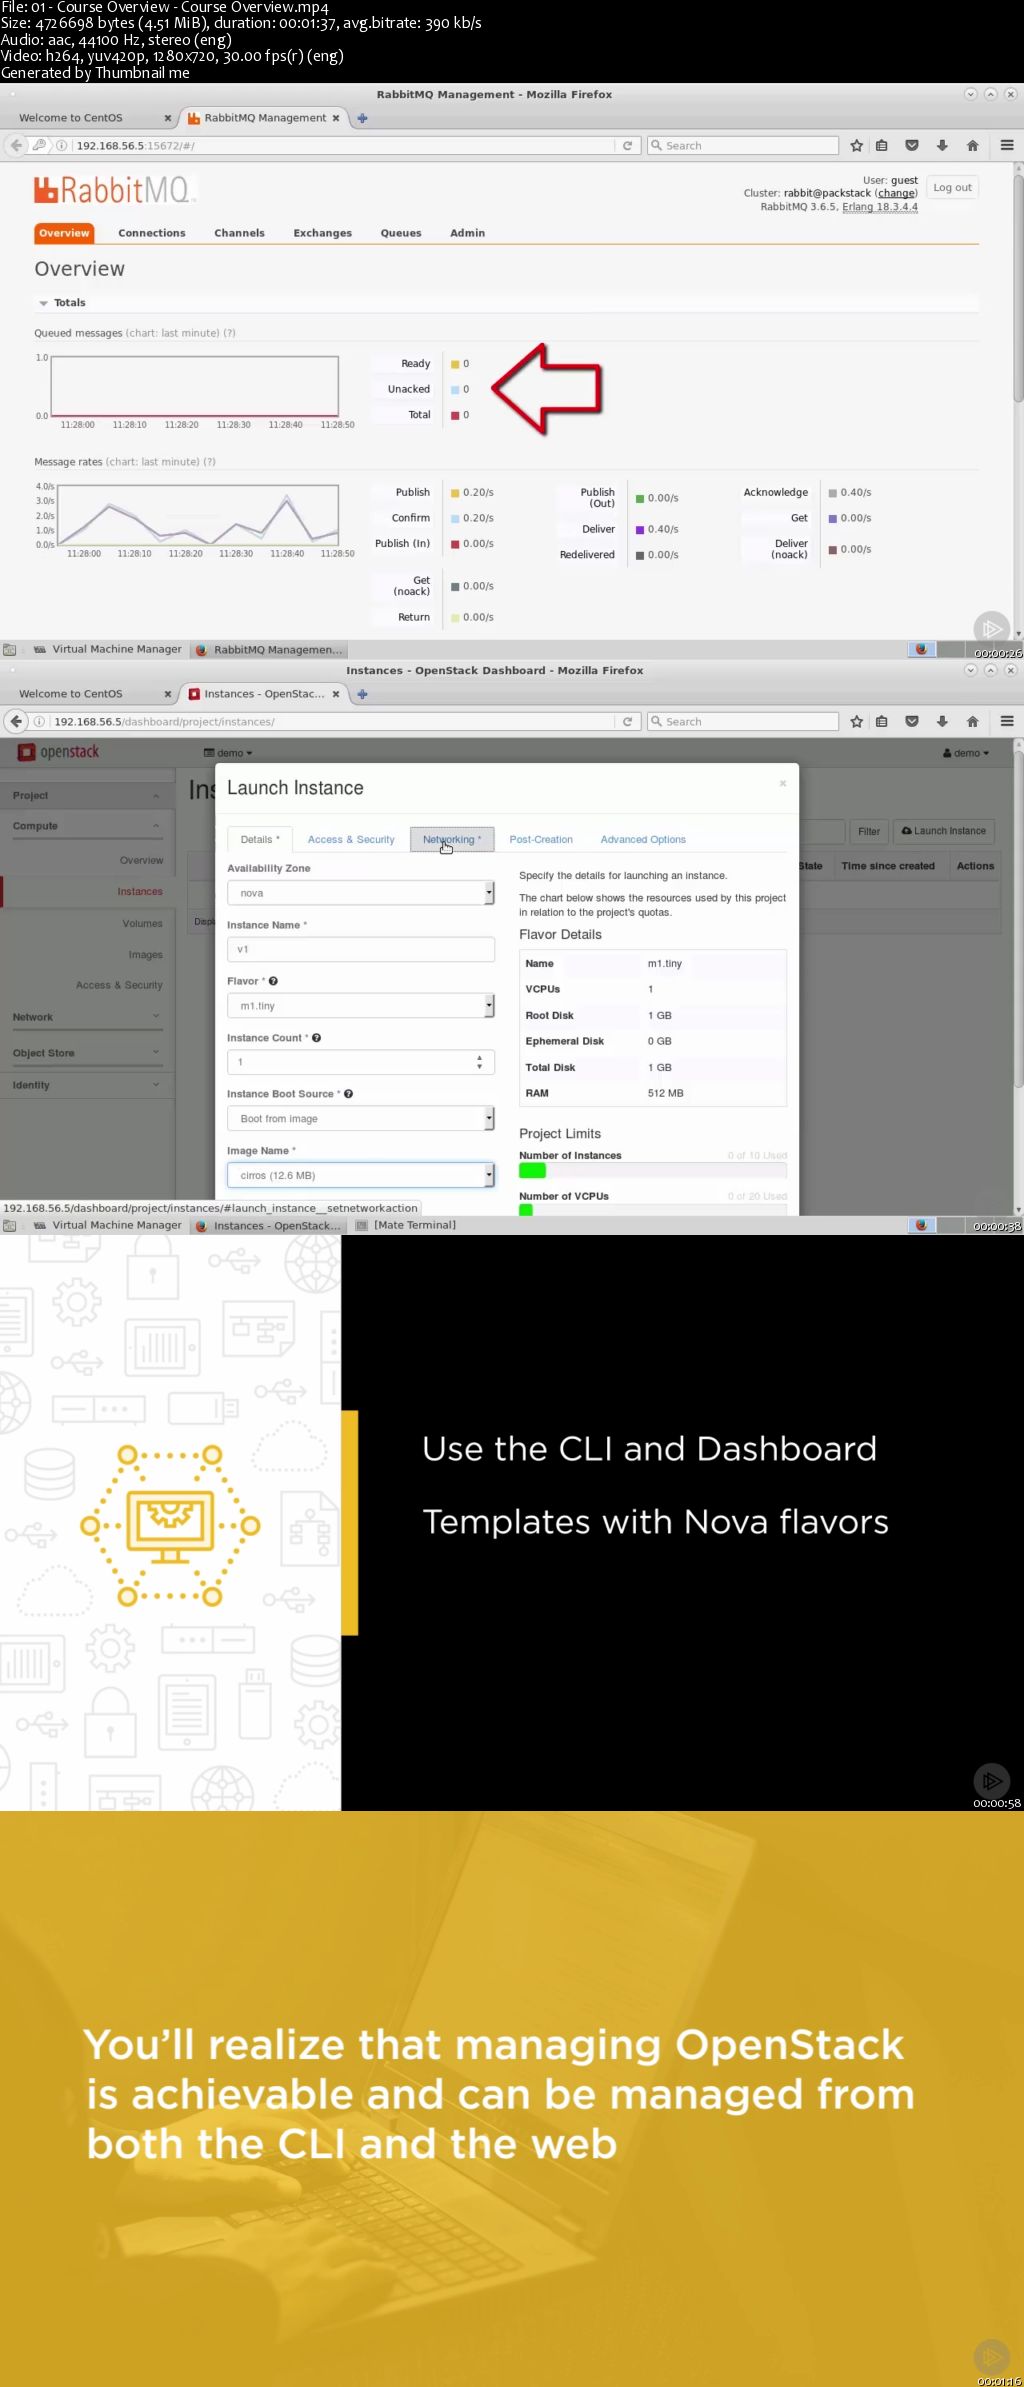Open new tab beside RabbitMQ Management tab
1024x2387 pixels.
(362, 118)
